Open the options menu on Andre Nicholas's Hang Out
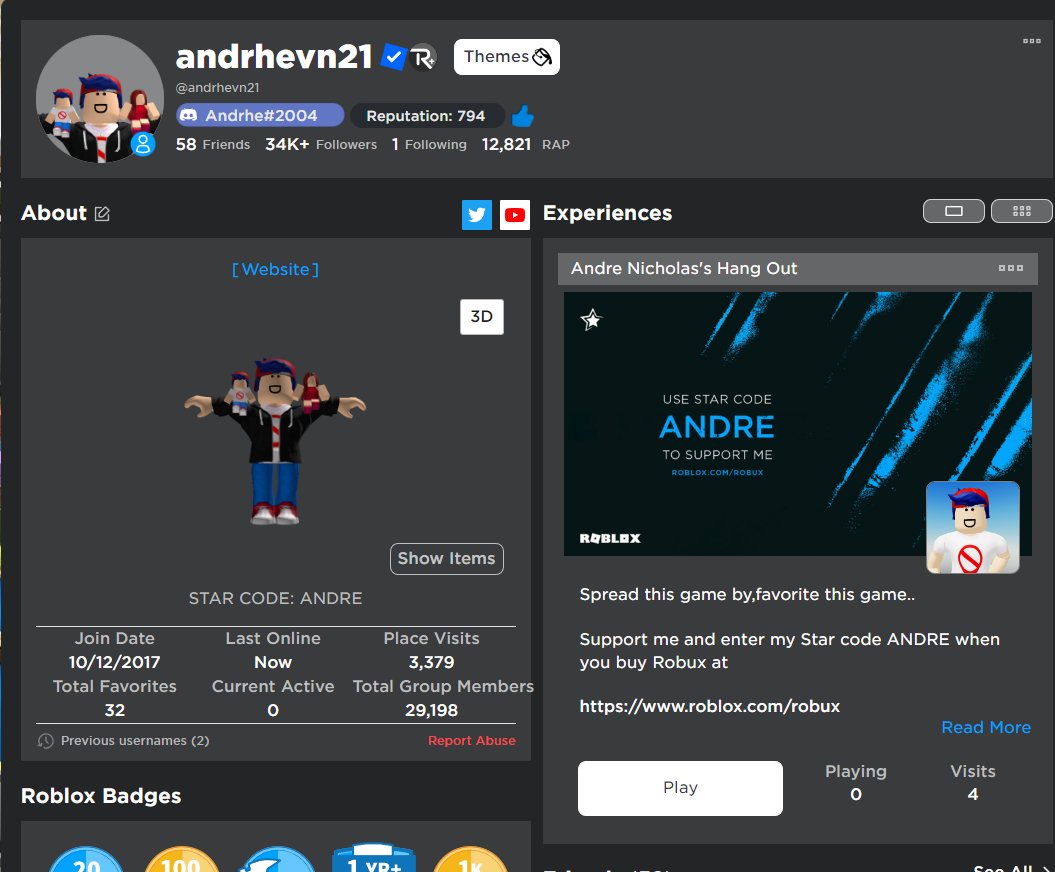The height and width of the screenshot is (872, 1055). coord(1011,268)
